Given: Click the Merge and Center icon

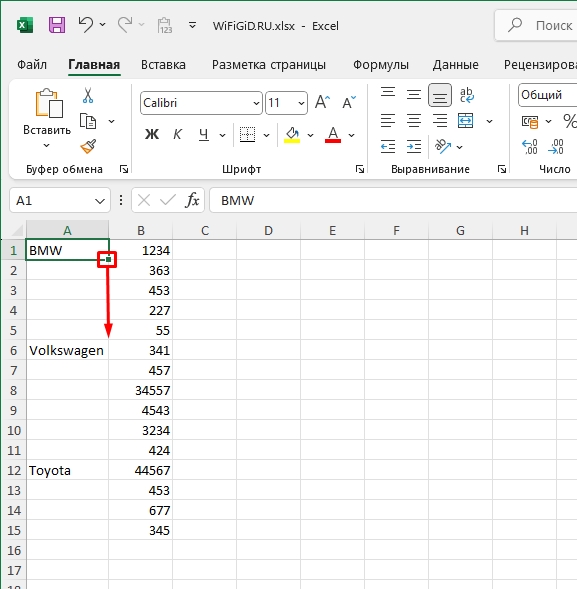Looking at the screenshot, I should [x=465, y=121].
